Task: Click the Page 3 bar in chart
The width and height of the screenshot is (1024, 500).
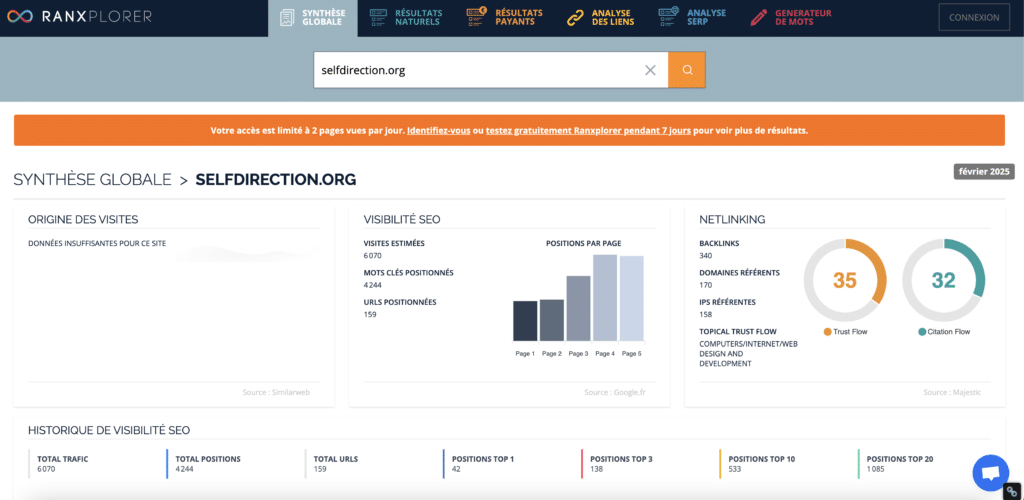Action: [579, 308]
